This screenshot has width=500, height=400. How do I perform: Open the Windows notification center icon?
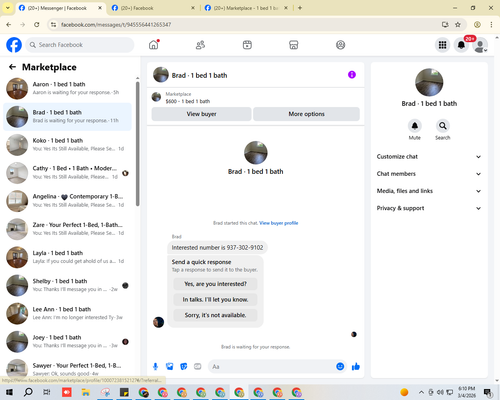coord(489,392)
